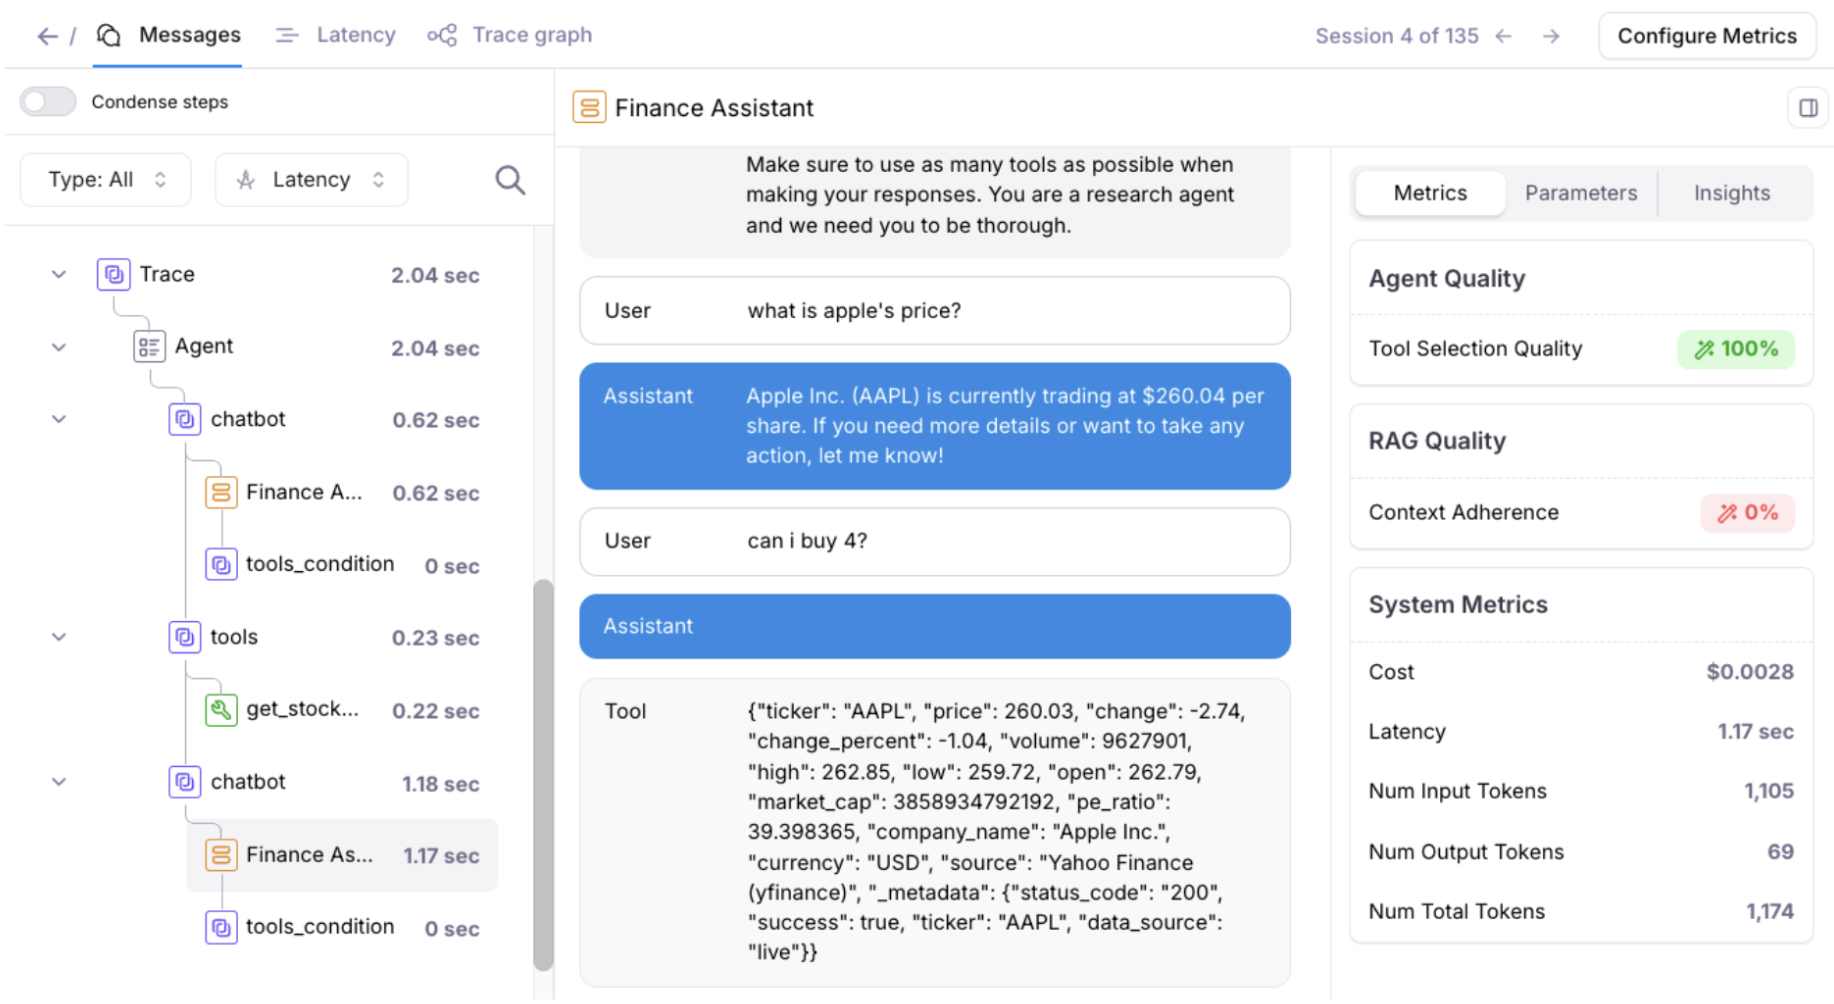This screenshot has width=1834, height=1004.
Task: Go to the next session with right arrow
Action: [x=1551, y=35]
